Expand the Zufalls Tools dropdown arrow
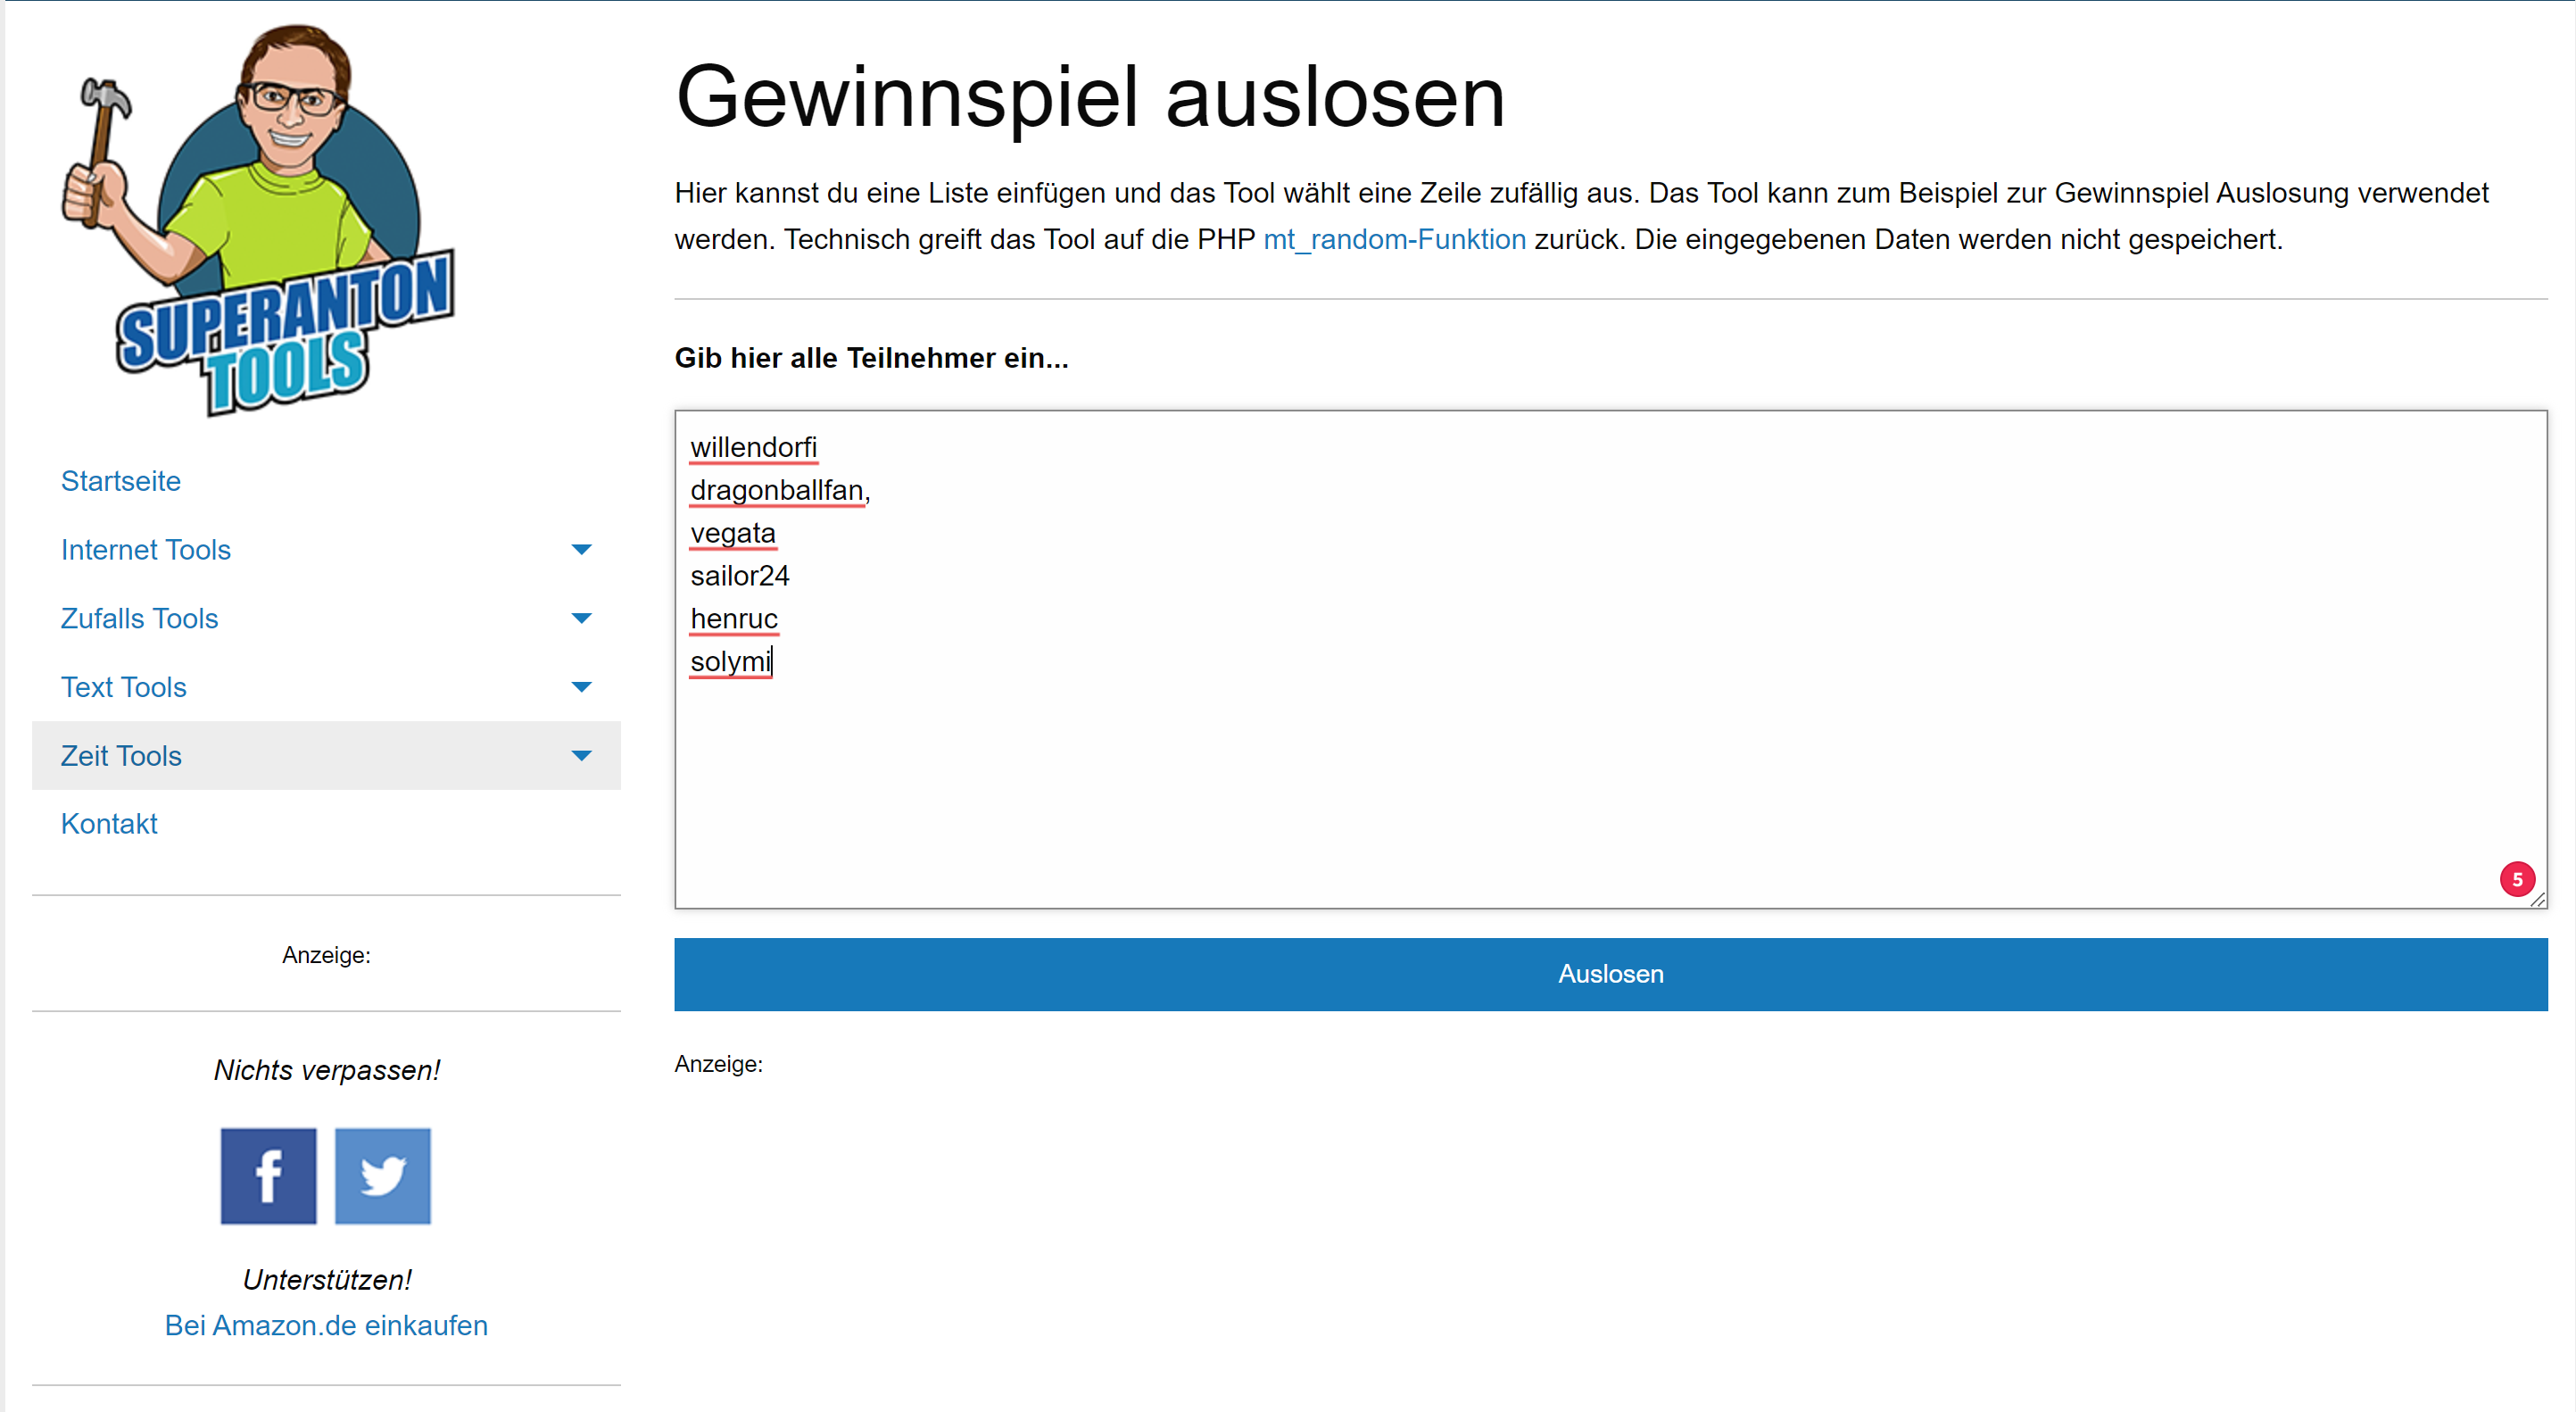Image resolution: width=2576 pixels, height=1412 pixels. click(x=581, y=618)
